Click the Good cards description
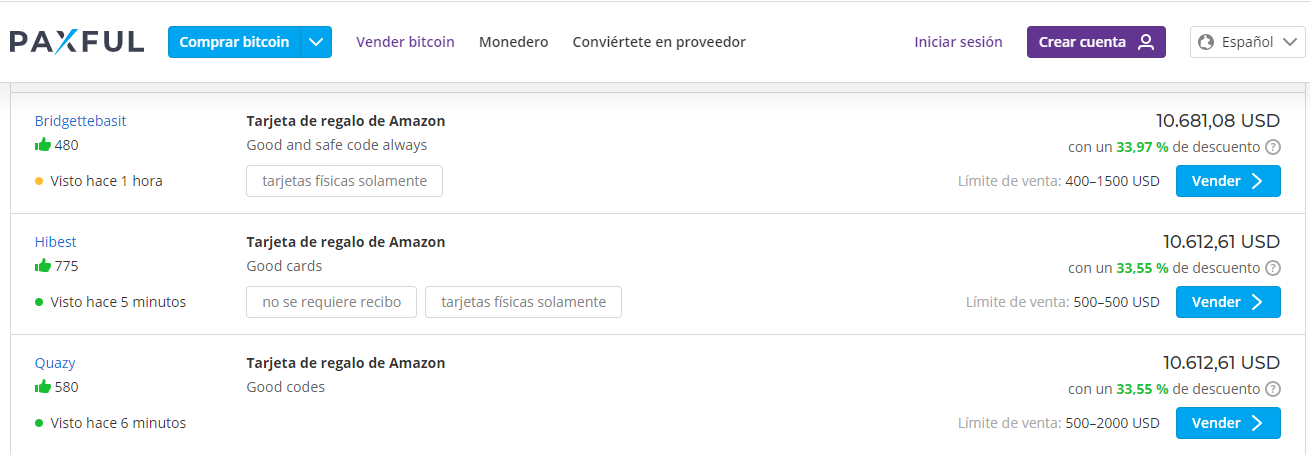This screenshot has width=1311, height=455. (284, 266)
